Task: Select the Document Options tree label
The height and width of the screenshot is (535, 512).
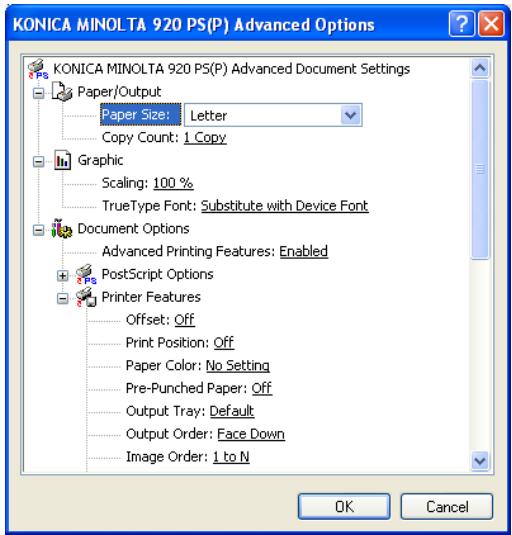Action: (133, 229)
